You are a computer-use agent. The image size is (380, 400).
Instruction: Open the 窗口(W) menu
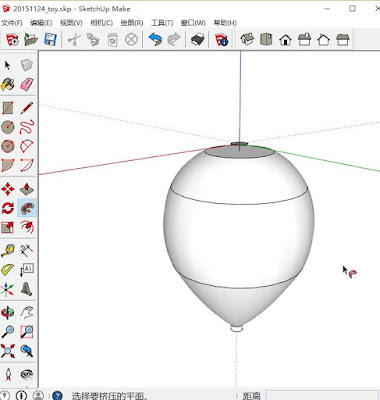click(x=193, y=23)
